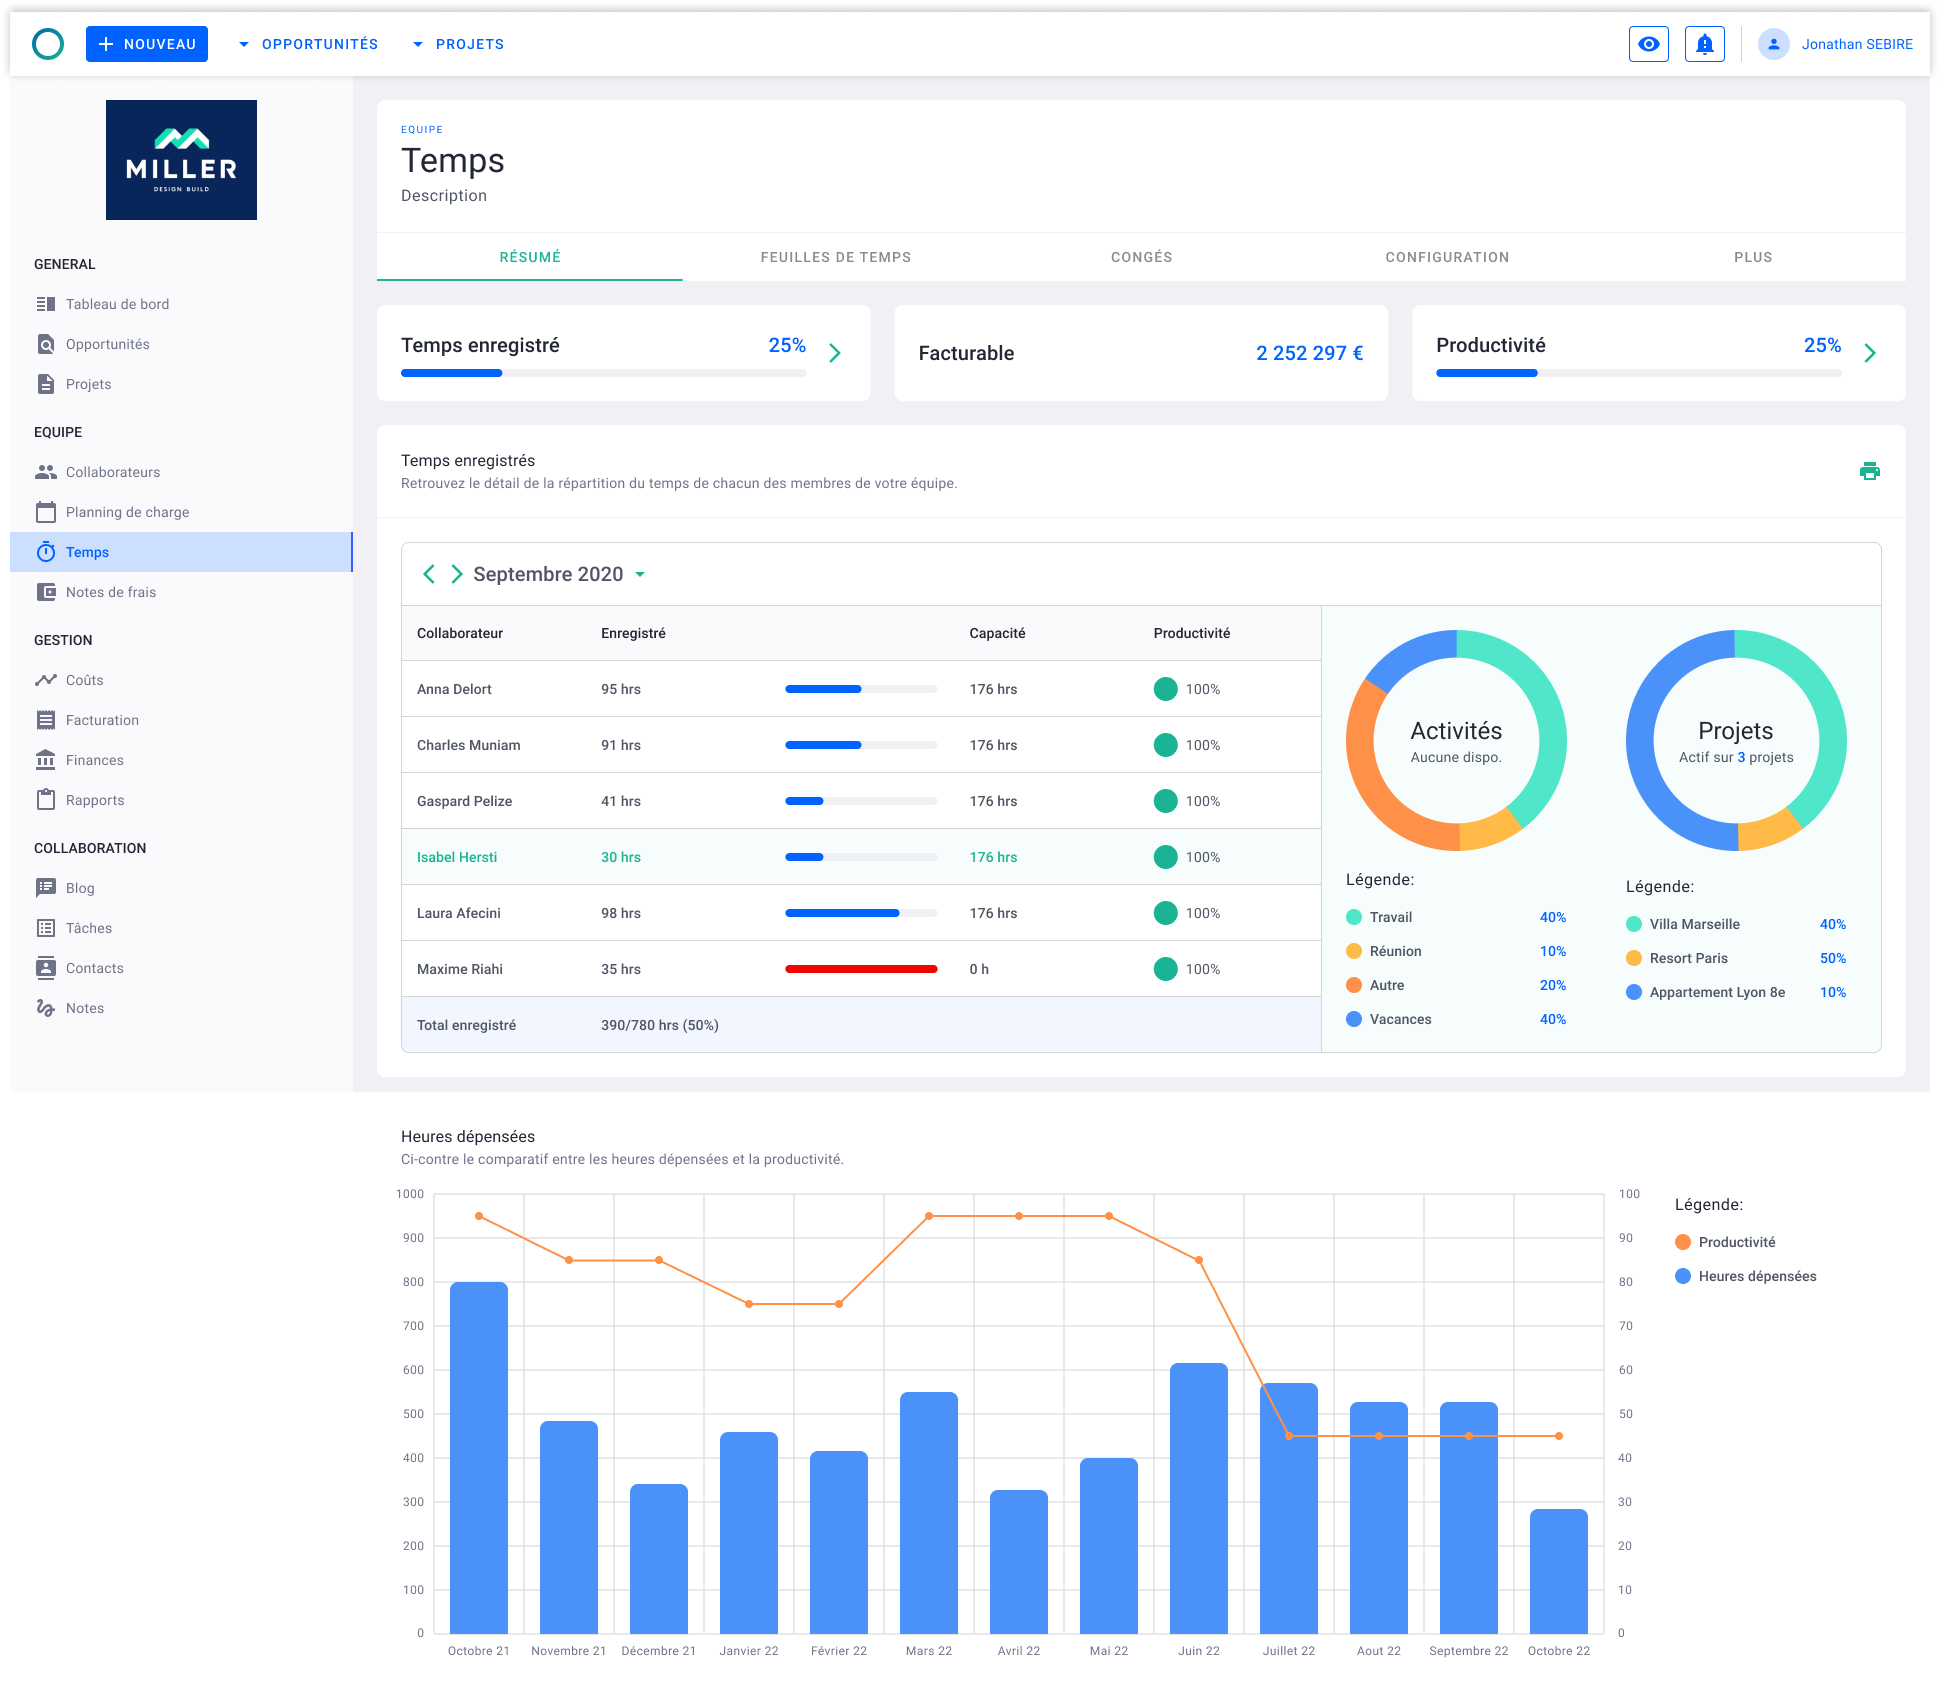Click the green productivity status dot for Anna Delort

coord(1165,688)
